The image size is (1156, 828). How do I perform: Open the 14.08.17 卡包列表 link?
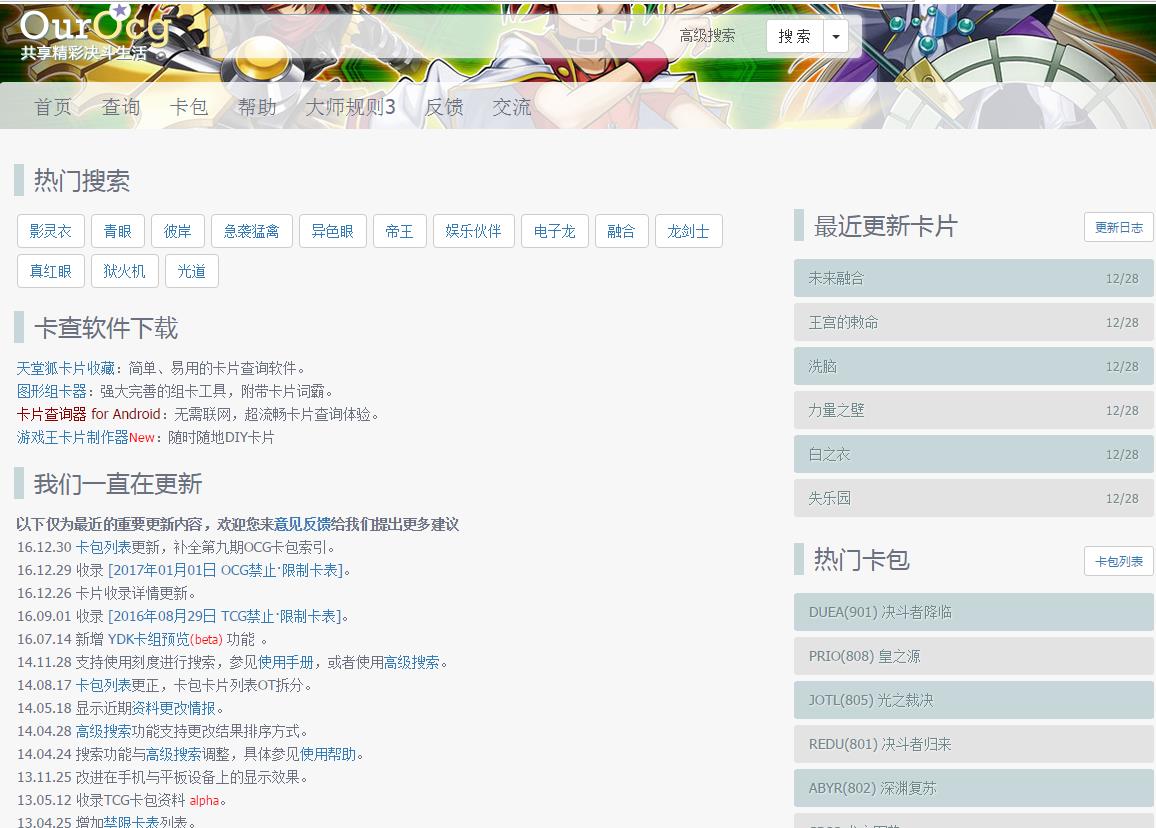[x=103, y=685]
